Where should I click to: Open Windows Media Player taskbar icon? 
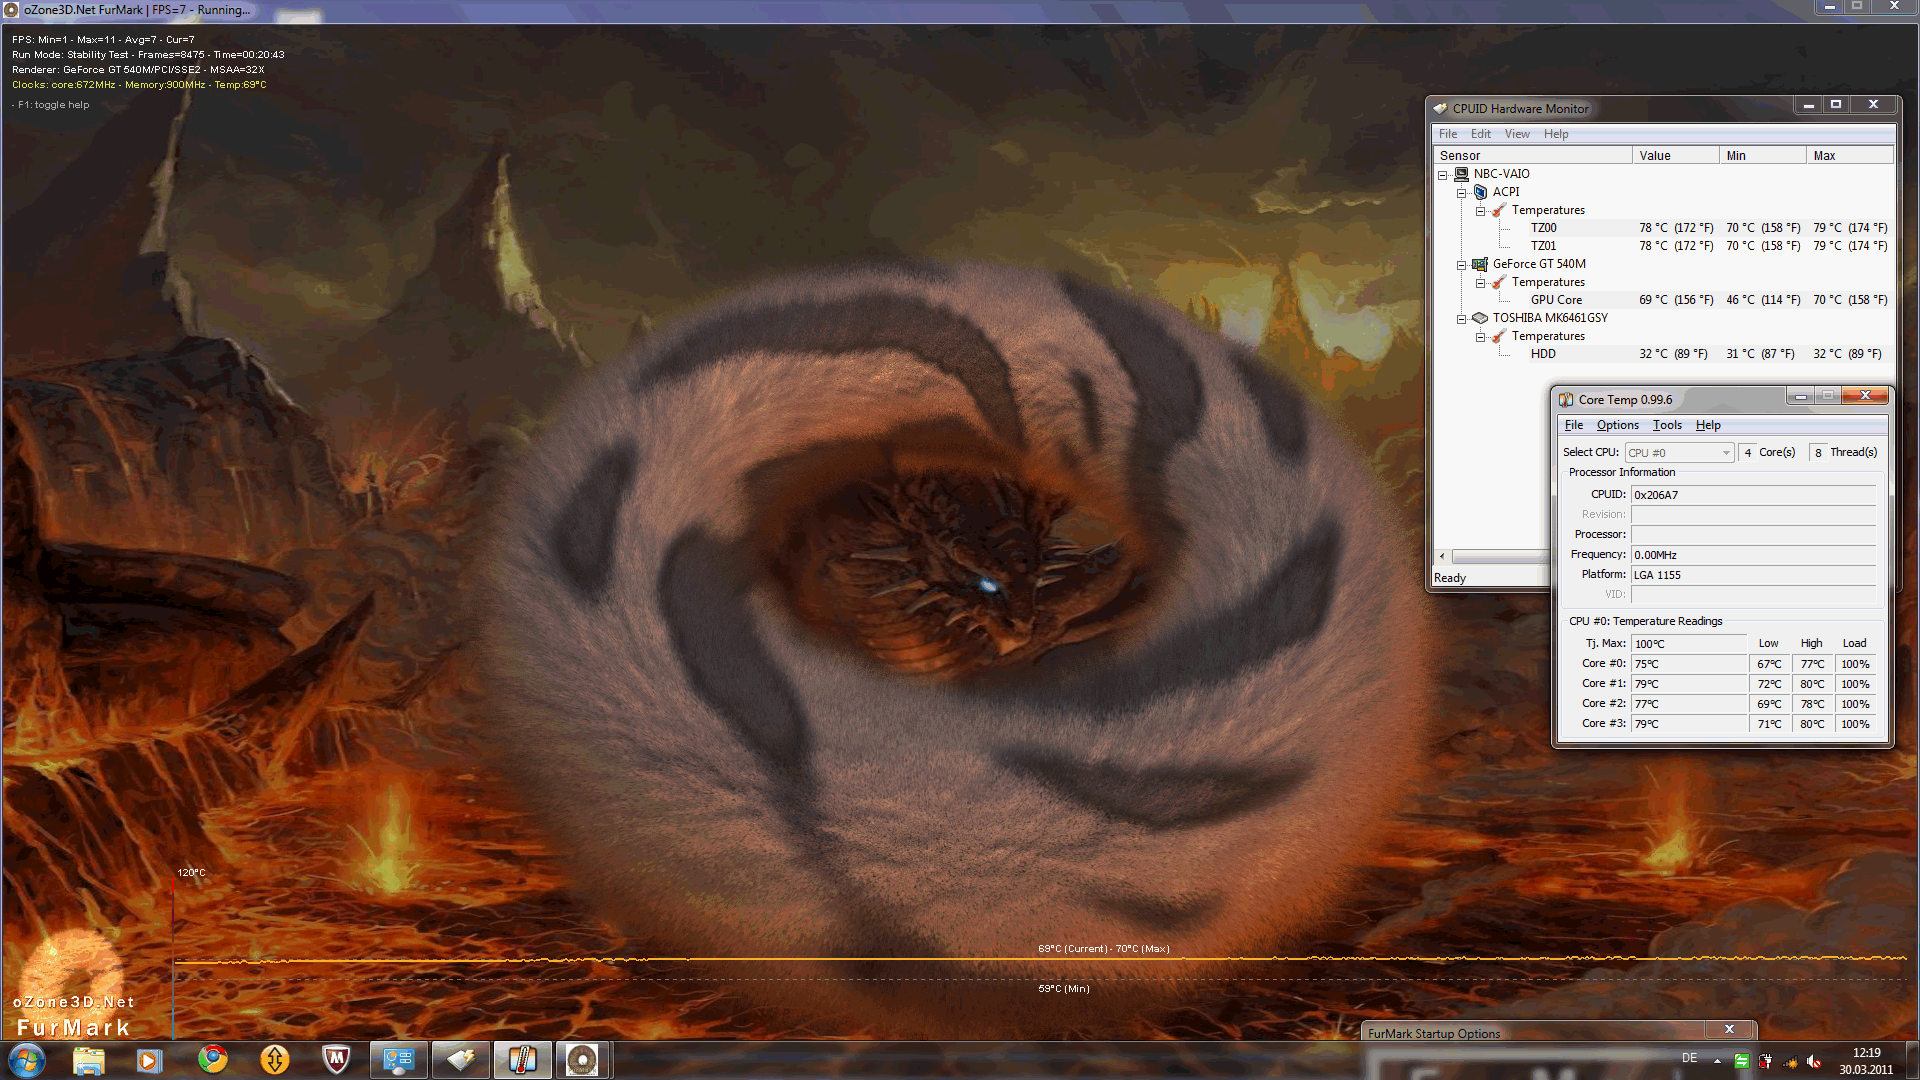pos(150,1059)
